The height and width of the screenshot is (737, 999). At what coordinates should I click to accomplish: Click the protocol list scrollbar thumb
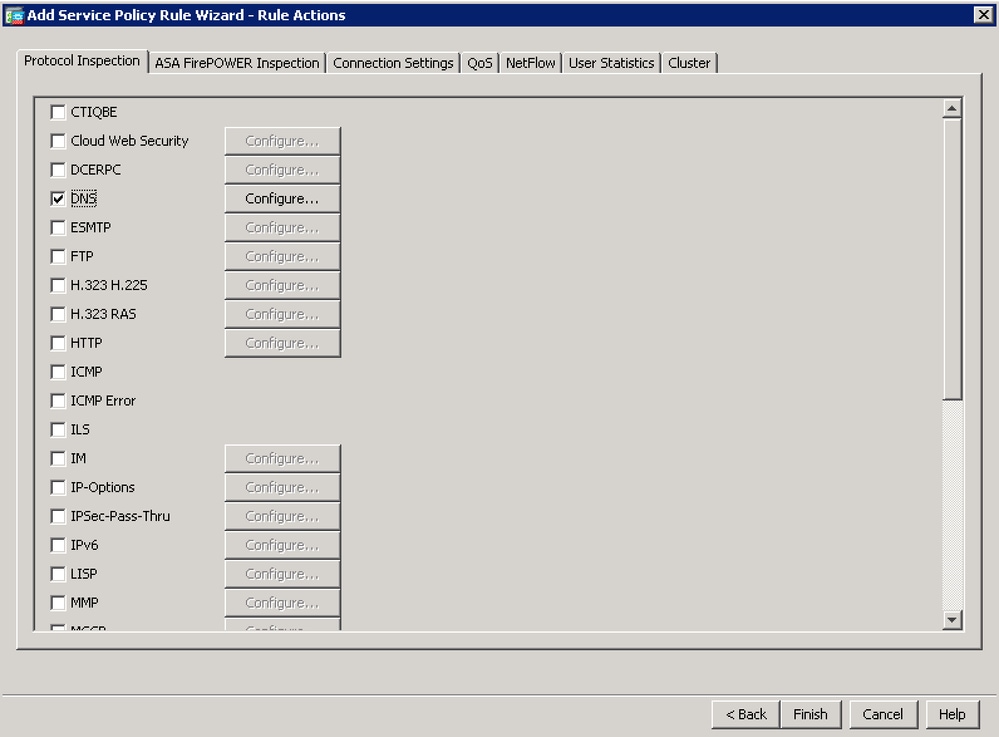tap(952, 259)
